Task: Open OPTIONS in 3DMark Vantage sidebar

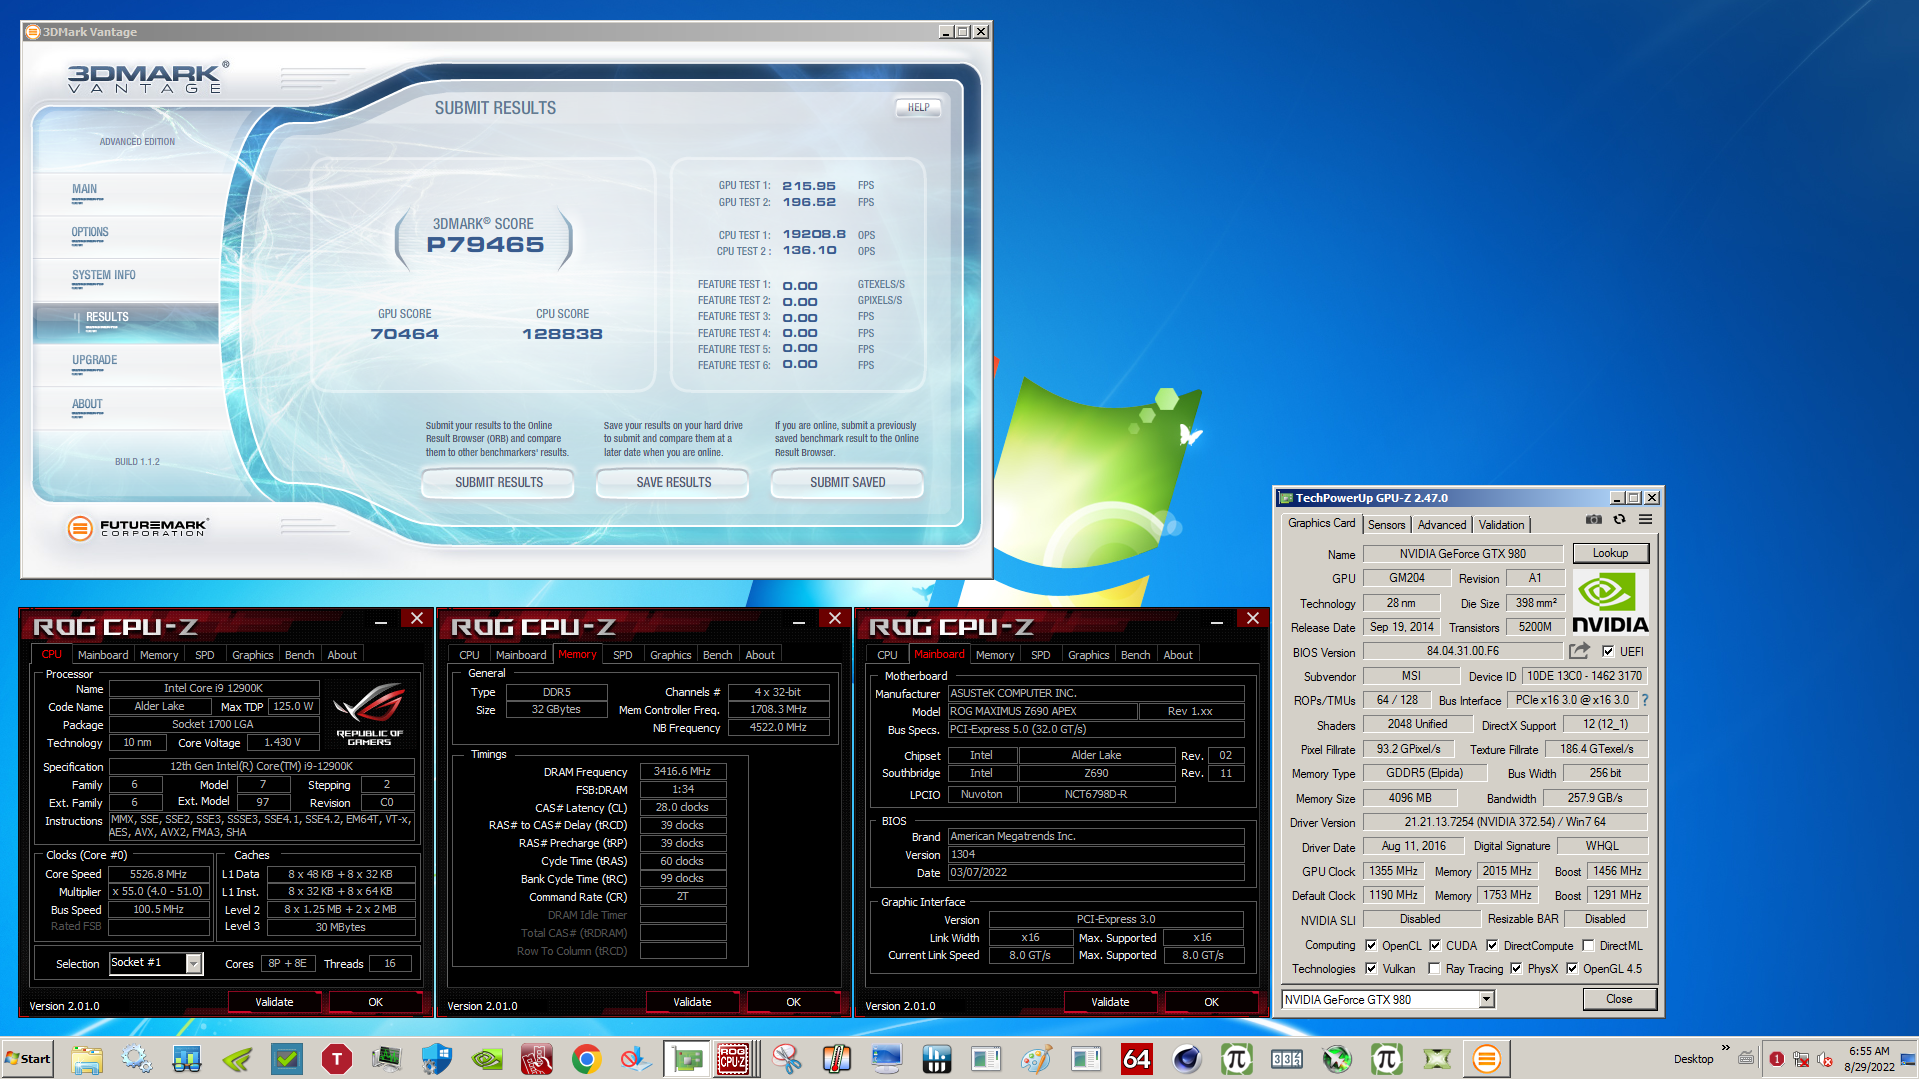Action: [x=90, y=232]
